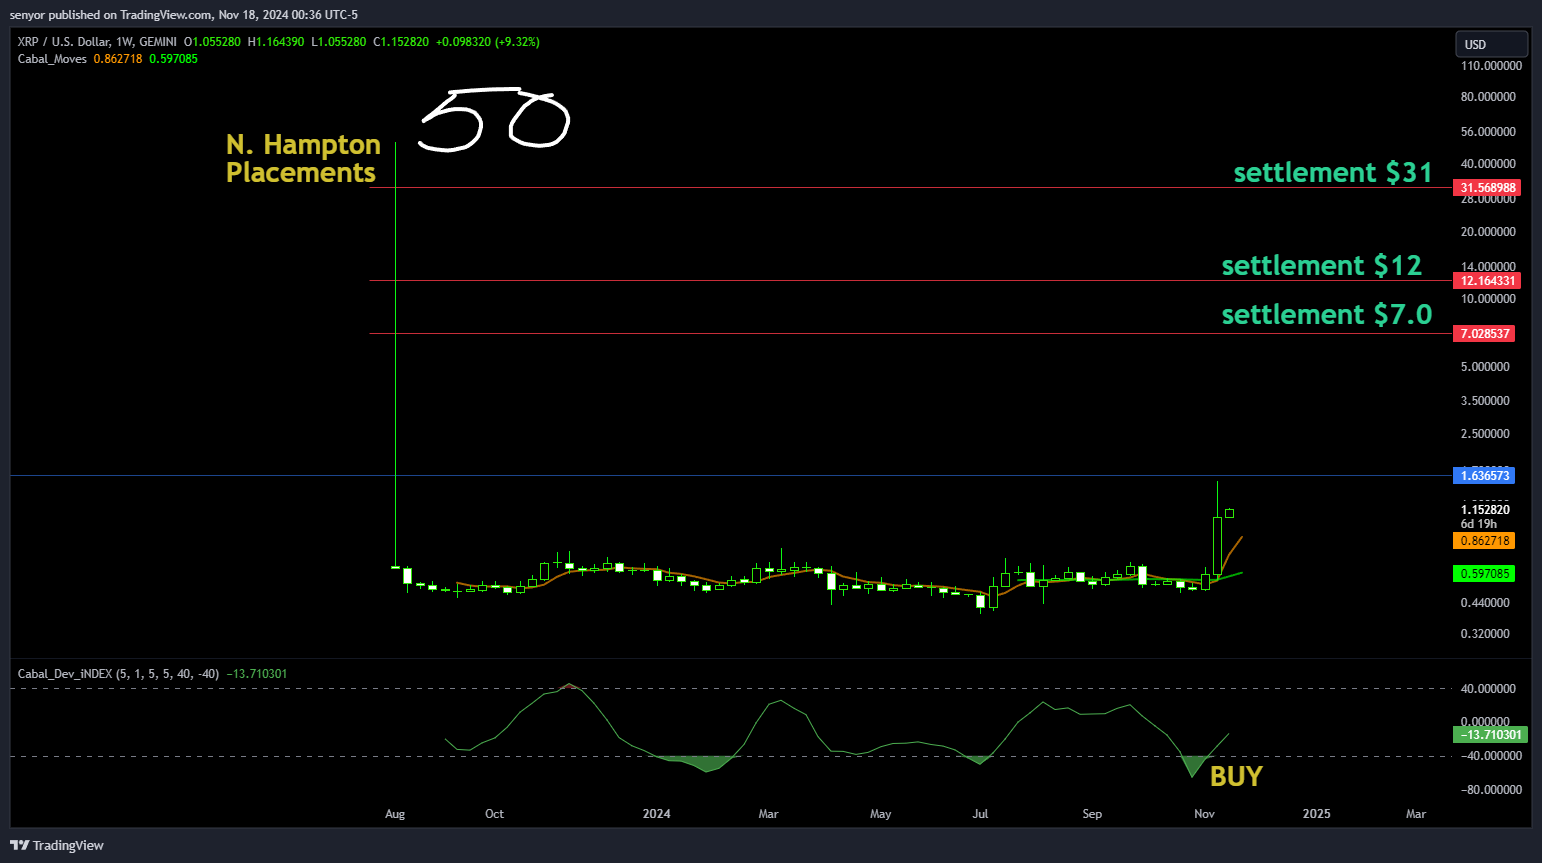Select the red 7.028537 price label
This screenshot has height=863, width=1542.
1484,334
